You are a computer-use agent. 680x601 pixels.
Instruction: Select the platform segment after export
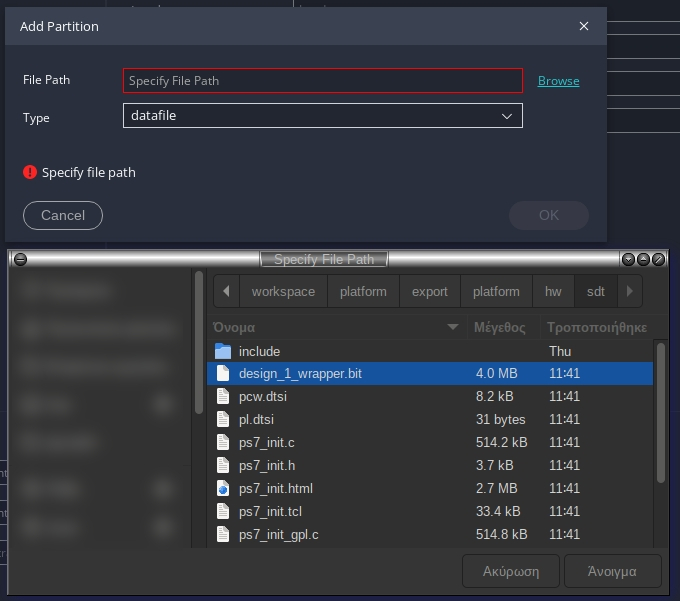496,291
